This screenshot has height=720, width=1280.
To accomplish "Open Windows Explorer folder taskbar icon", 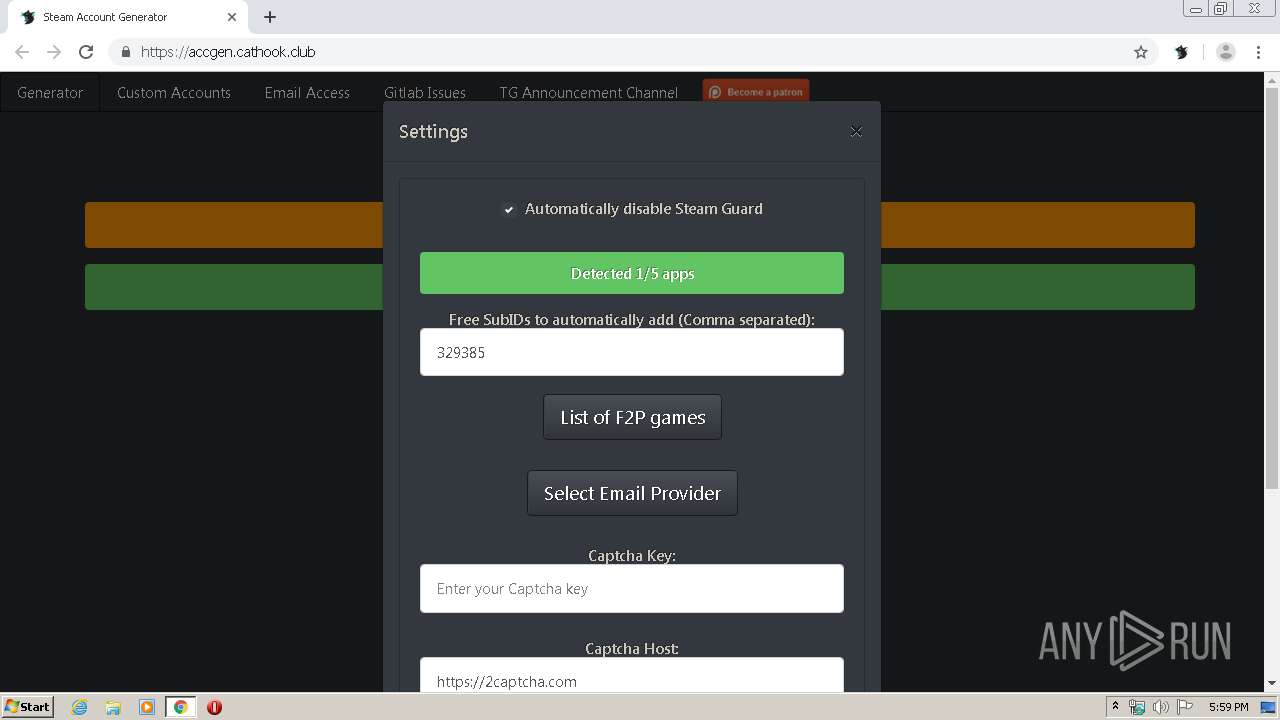I will (113, 707).
